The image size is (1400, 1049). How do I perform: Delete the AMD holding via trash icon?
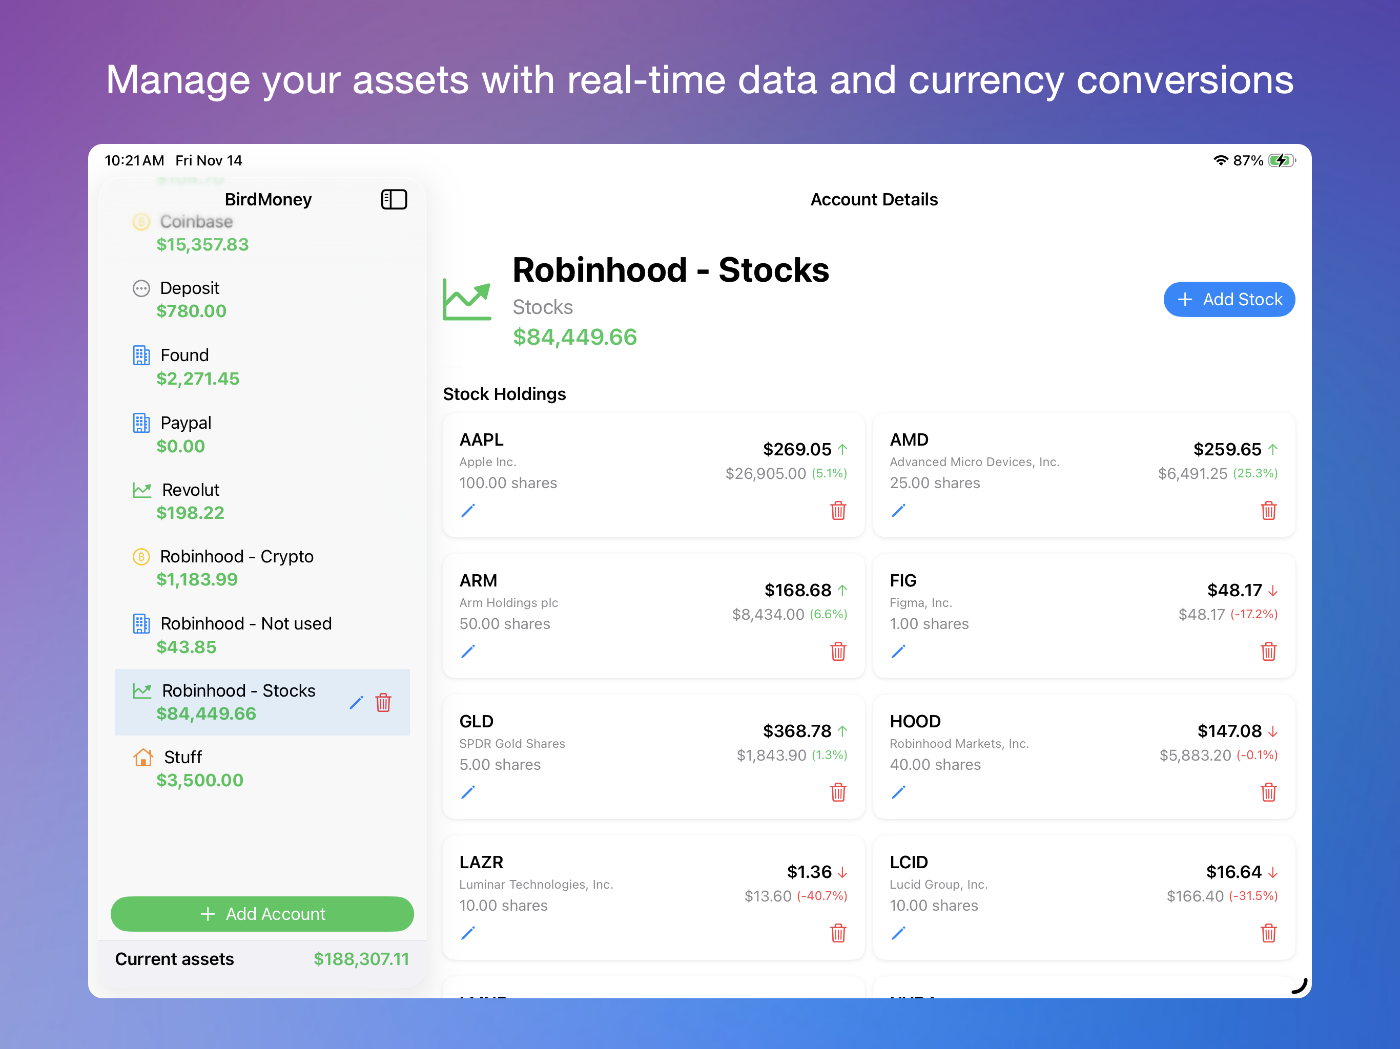click(1268, 511)
